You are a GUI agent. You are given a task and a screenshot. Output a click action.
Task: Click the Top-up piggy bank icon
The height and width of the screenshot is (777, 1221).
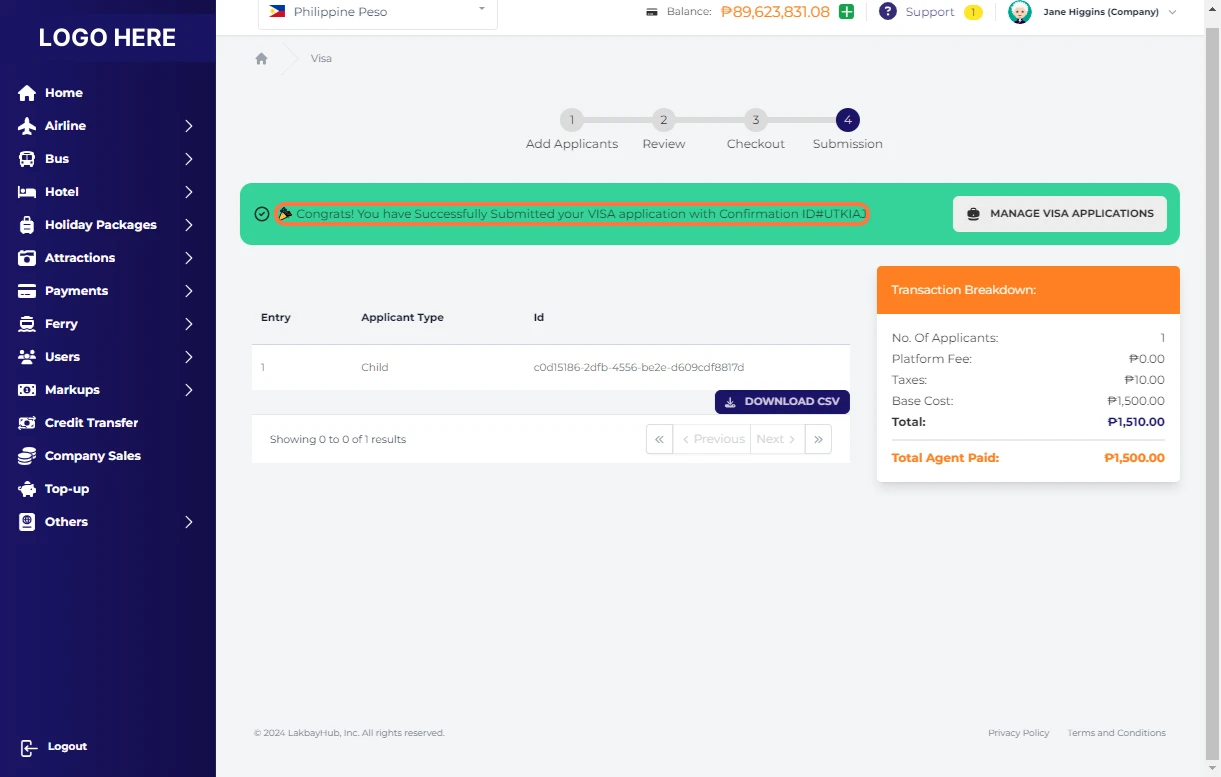27,489
